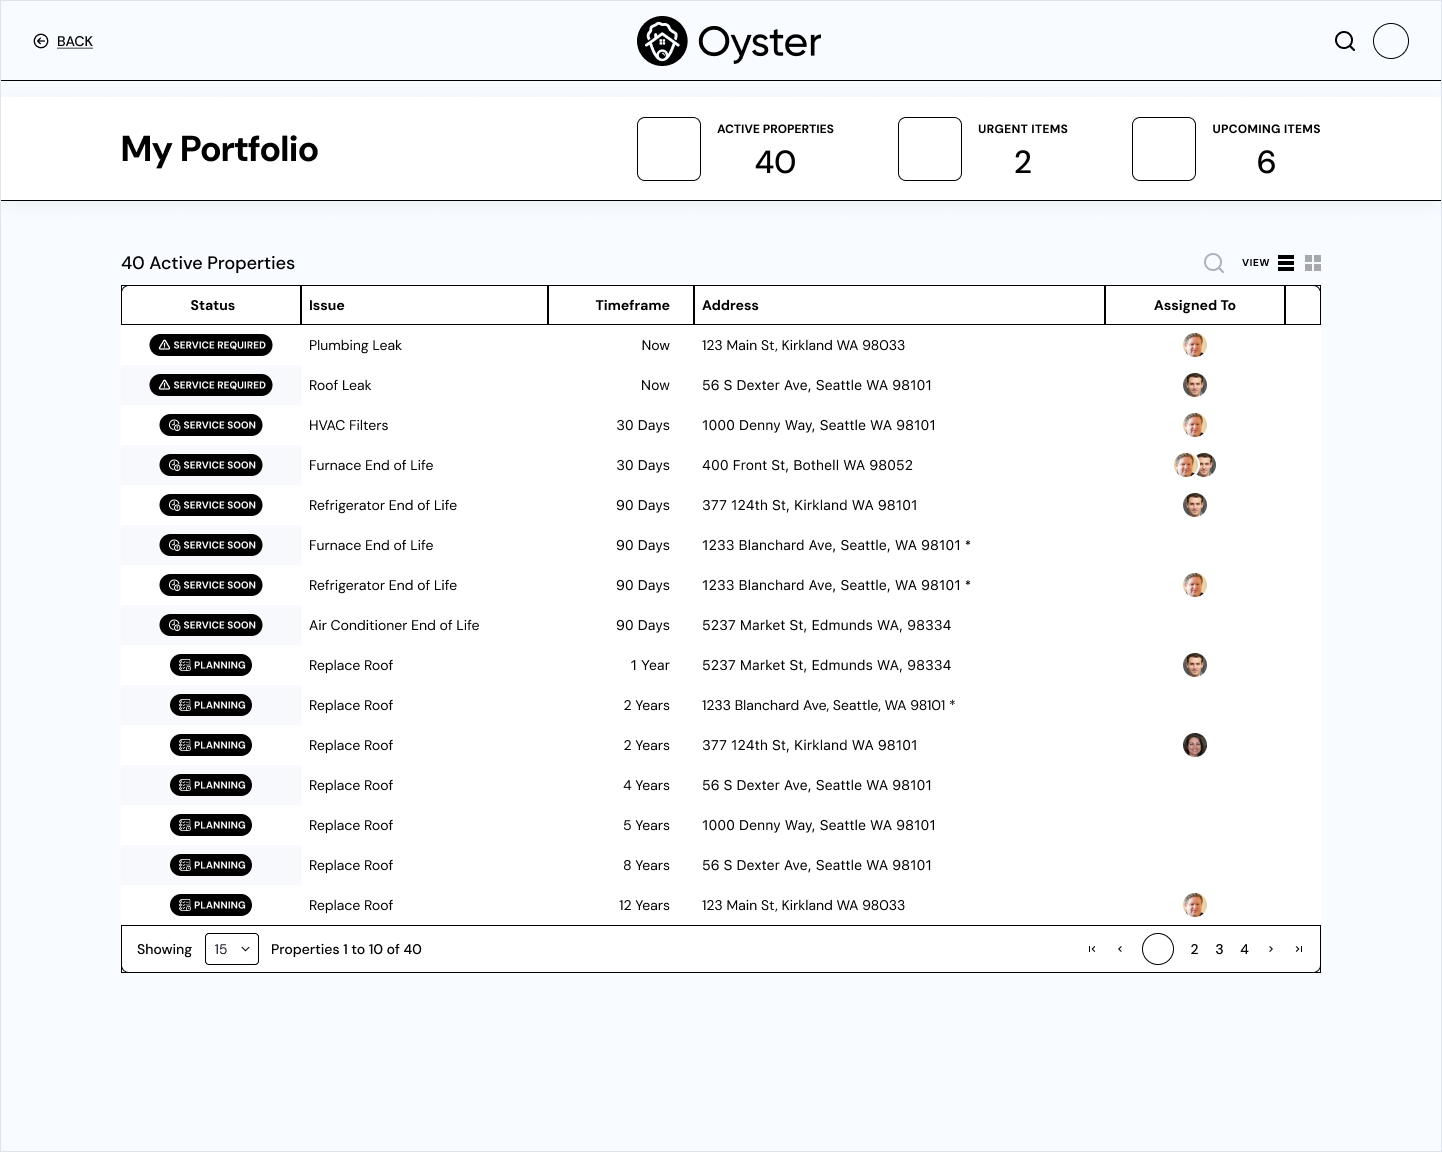The image size is (1442, 1152).
Task: Sort by Assigned To column header
Action: tap(1195, 305)
